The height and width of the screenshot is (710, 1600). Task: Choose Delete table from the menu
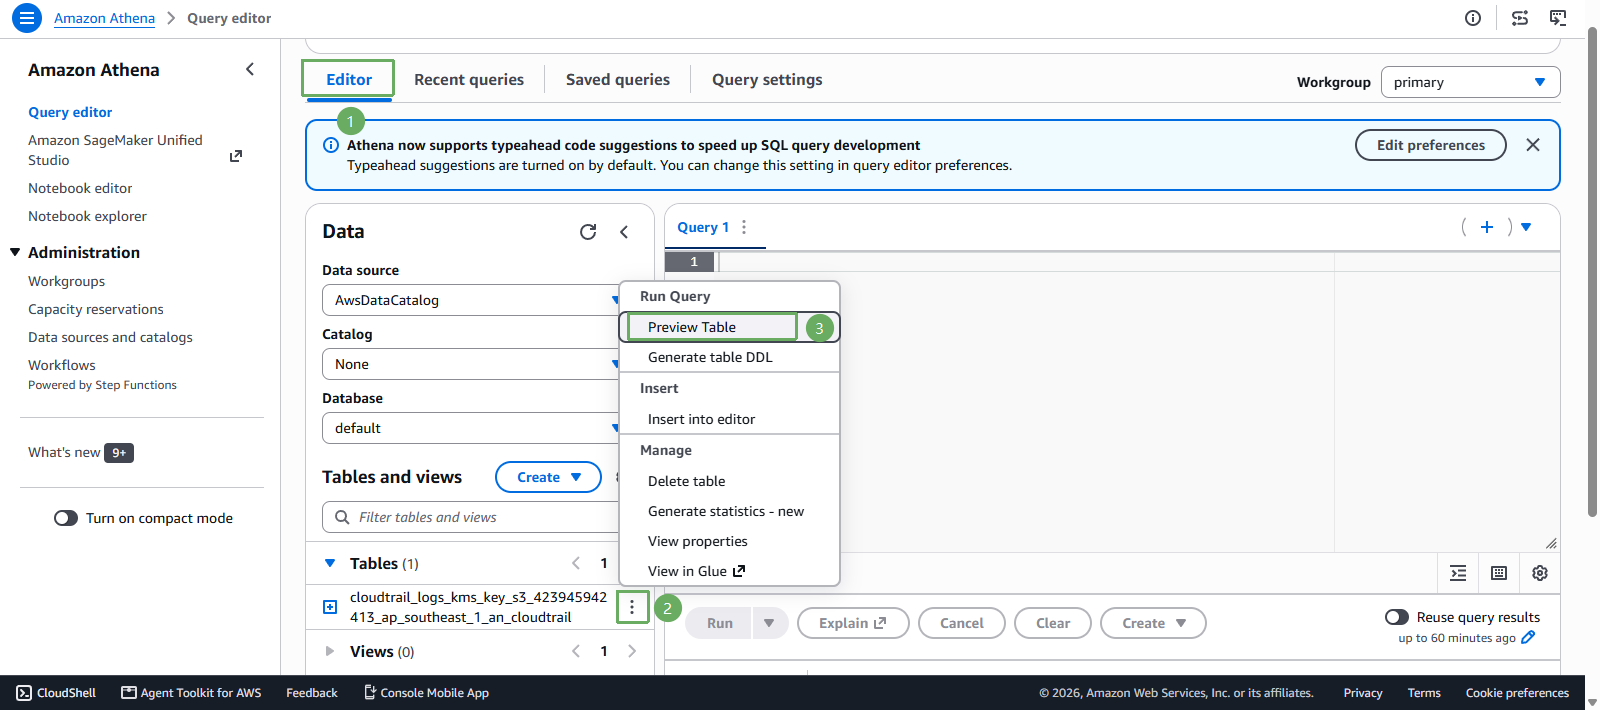point(730,481)
